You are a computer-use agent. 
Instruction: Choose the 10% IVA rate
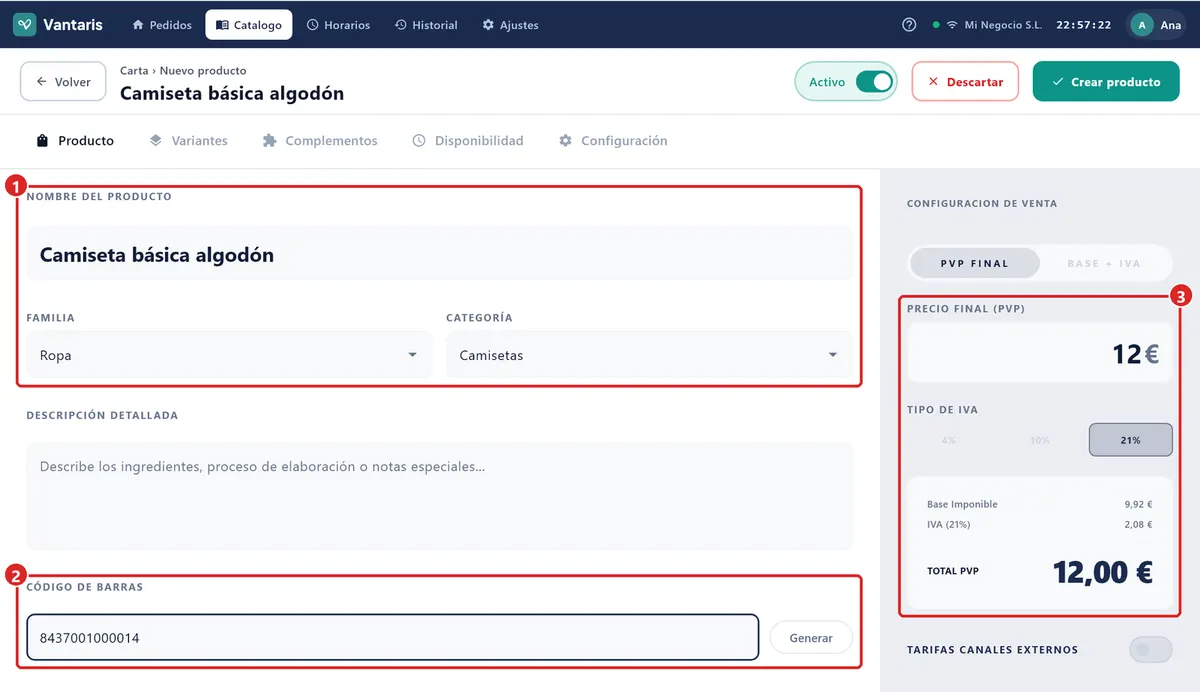[1040, 440]
